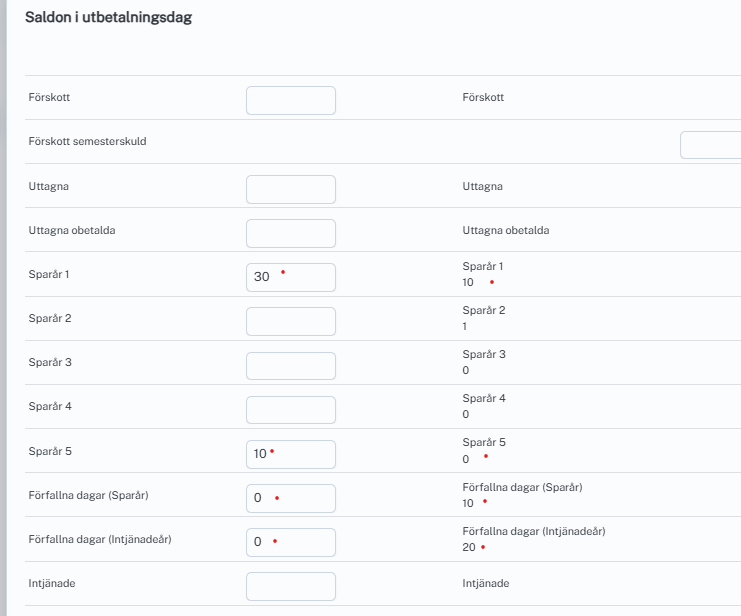This screenshot has height=616, width=741.
Task: Select the read-only Sparår 2 value 1
Action: coord(465,327)
